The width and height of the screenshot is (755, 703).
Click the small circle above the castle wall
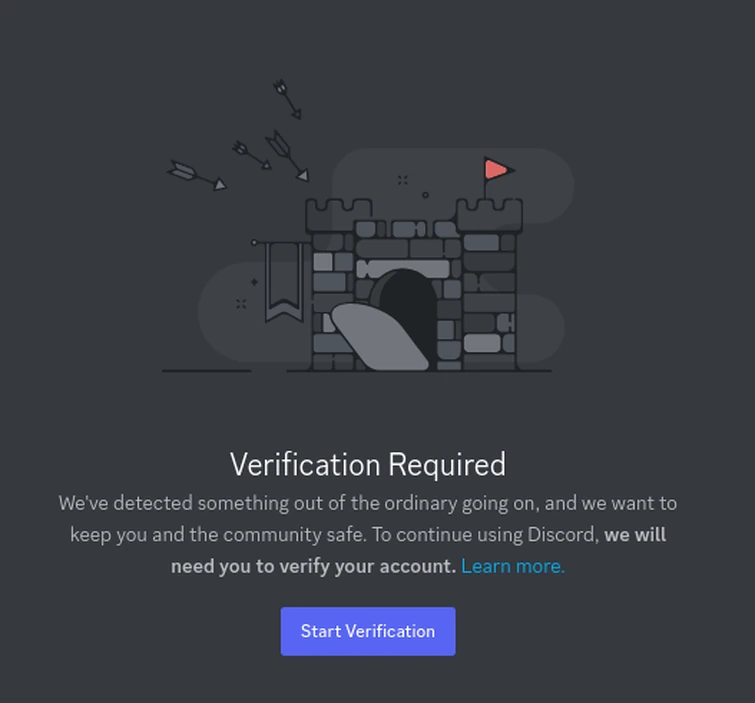click(425, 195)
